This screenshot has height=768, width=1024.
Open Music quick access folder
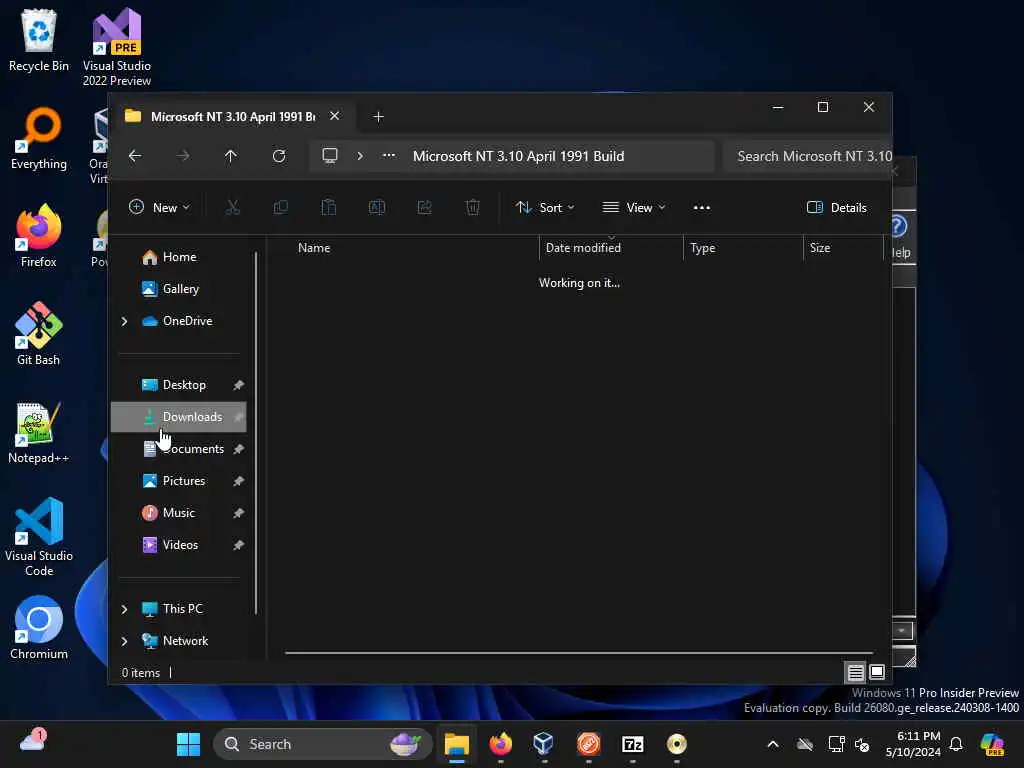(179, 513)
